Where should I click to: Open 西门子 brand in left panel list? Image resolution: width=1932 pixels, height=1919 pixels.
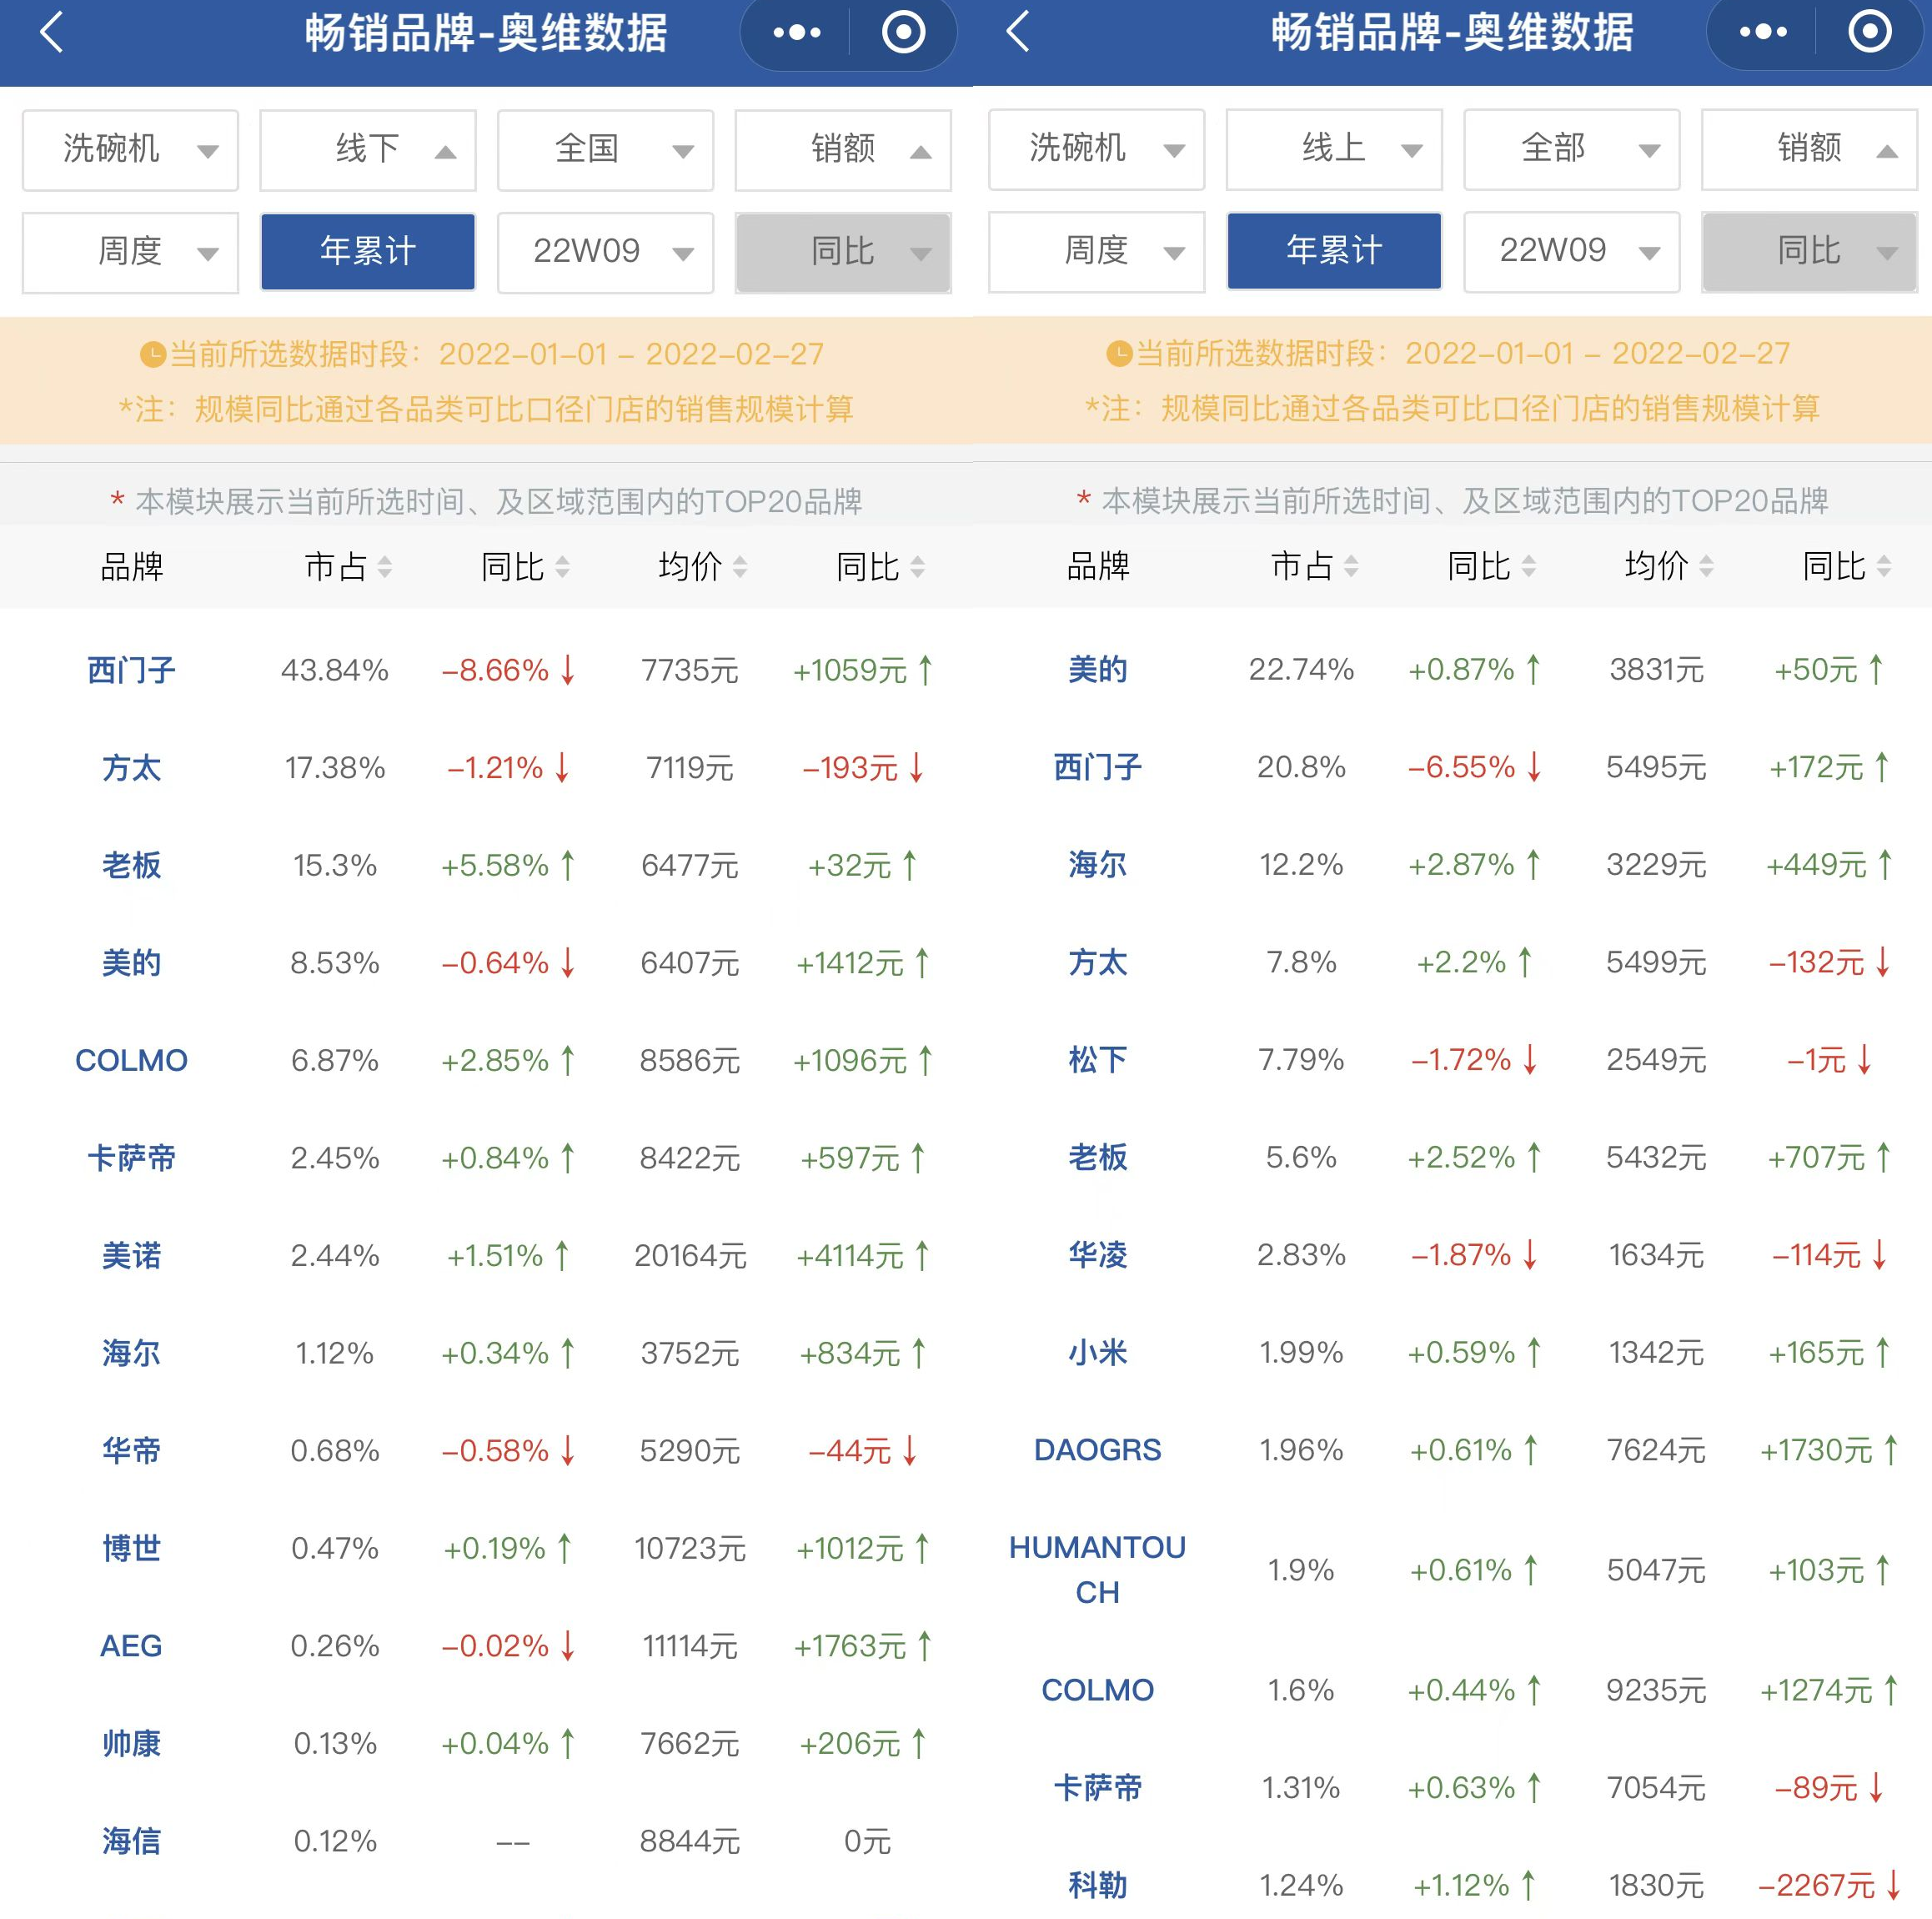(131, 670)
